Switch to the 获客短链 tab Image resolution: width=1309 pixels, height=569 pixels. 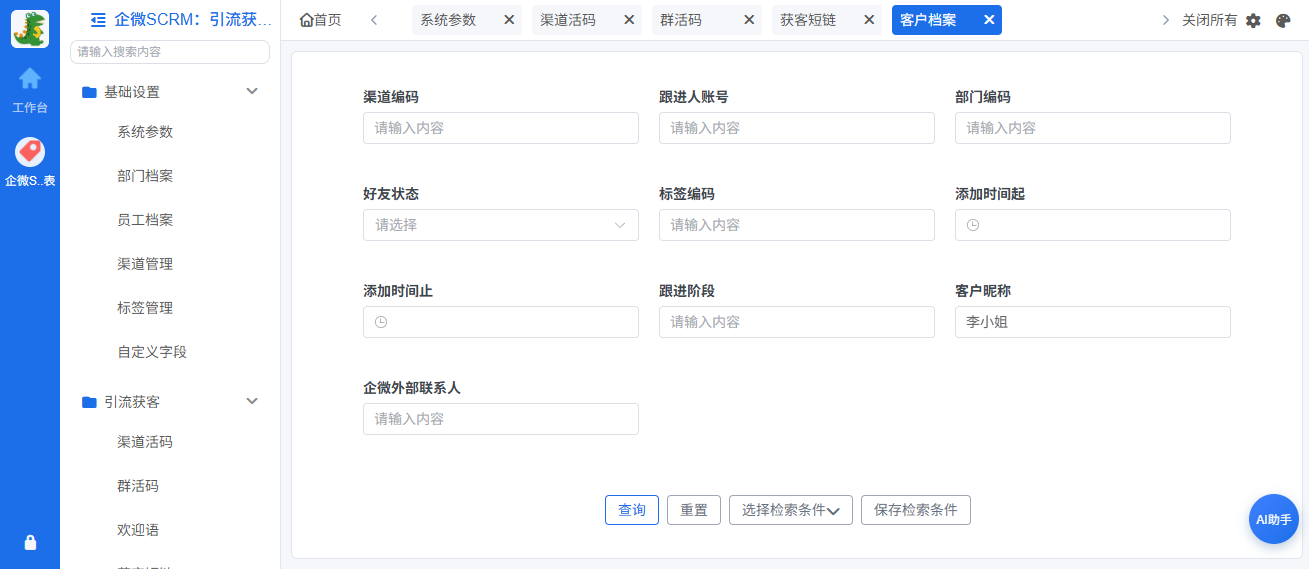click(x=808, y=20)
